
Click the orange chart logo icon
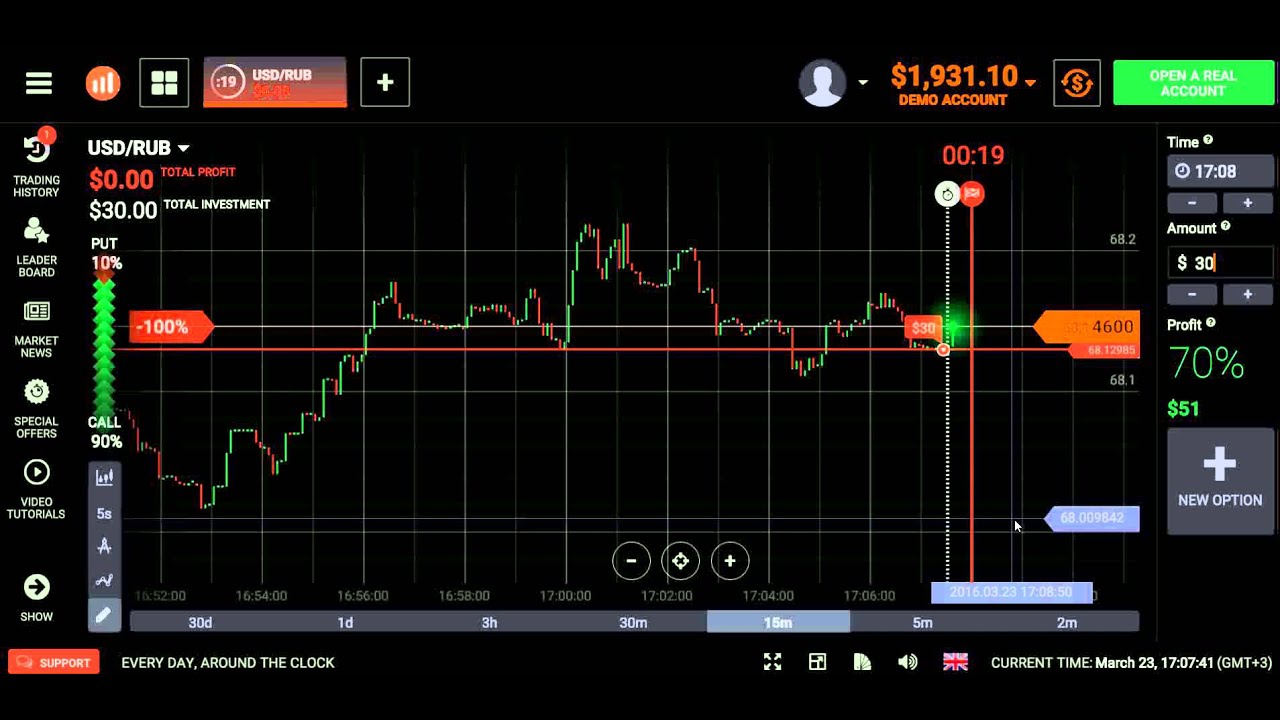pyautogui.click(x=102, y=83)
